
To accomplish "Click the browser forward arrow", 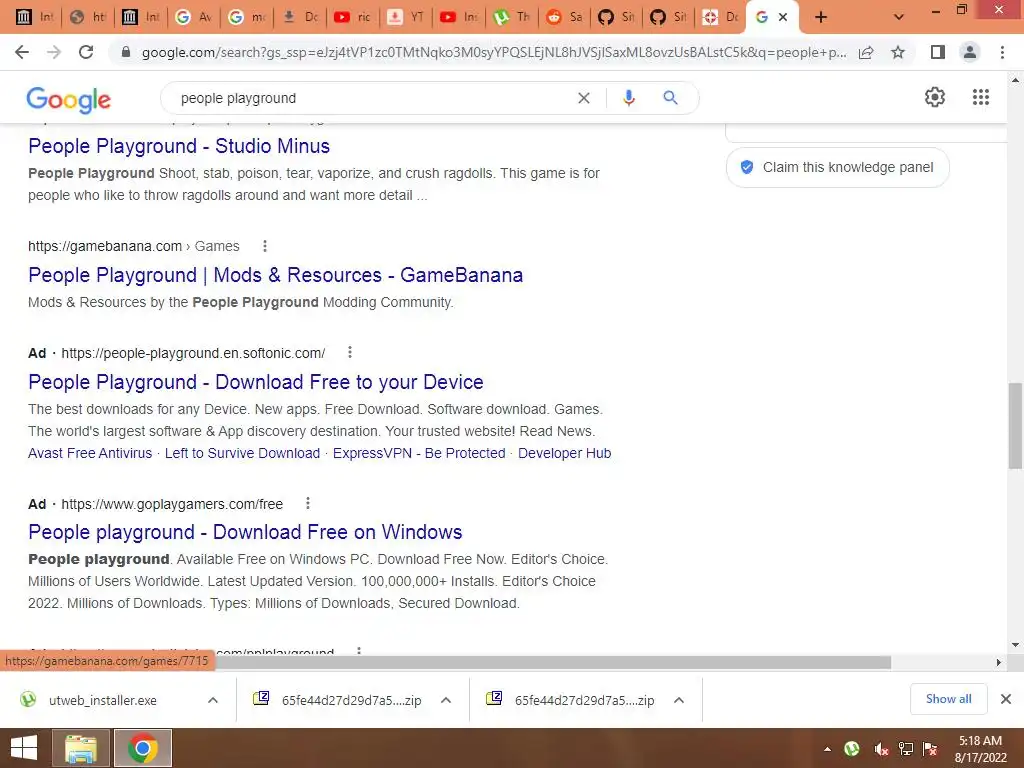I will click(x=54, y=52).
